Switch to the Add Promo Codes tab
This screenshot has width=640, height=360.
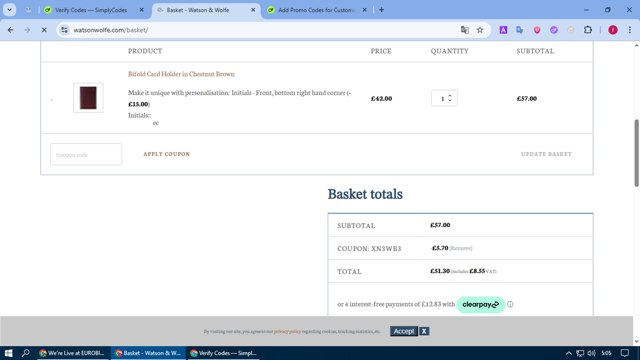316,10
